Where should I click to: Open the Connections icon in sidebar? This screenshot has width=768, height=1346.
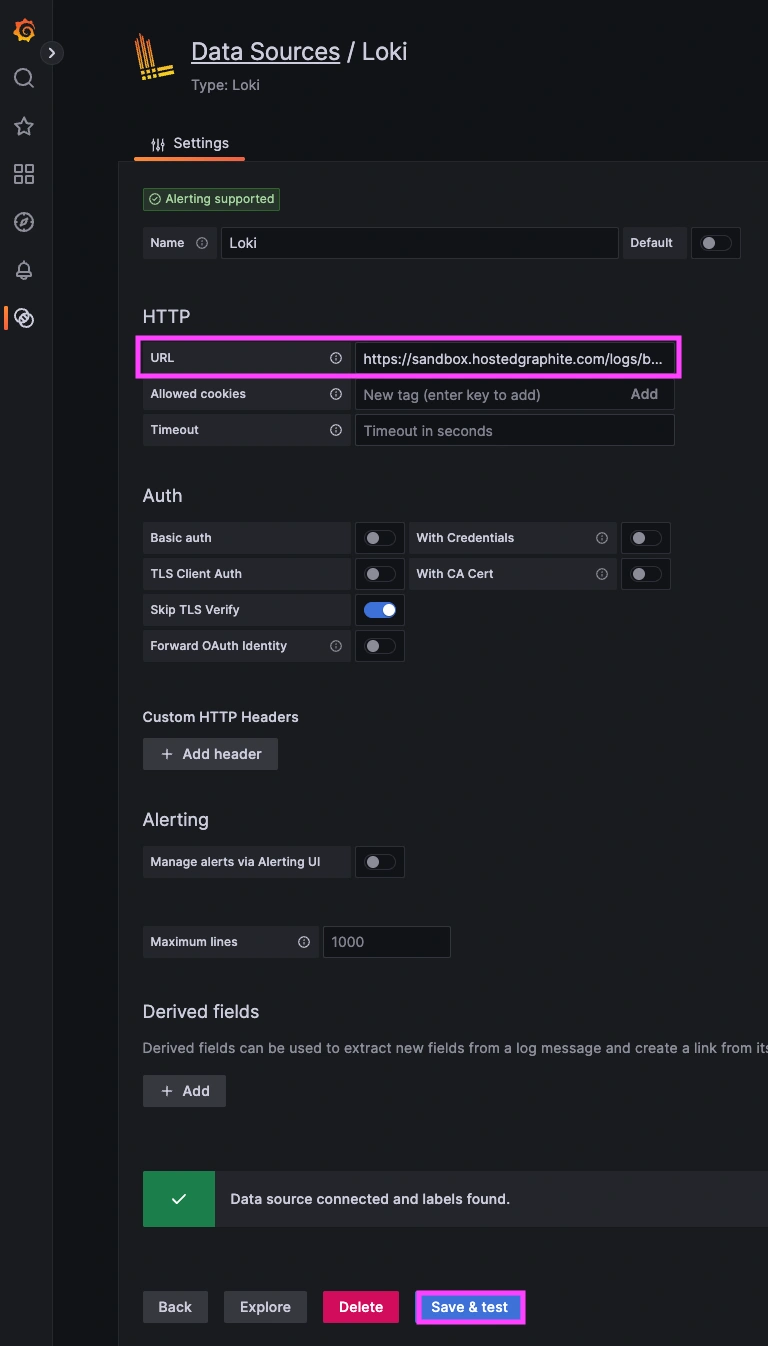click(24, 318)
